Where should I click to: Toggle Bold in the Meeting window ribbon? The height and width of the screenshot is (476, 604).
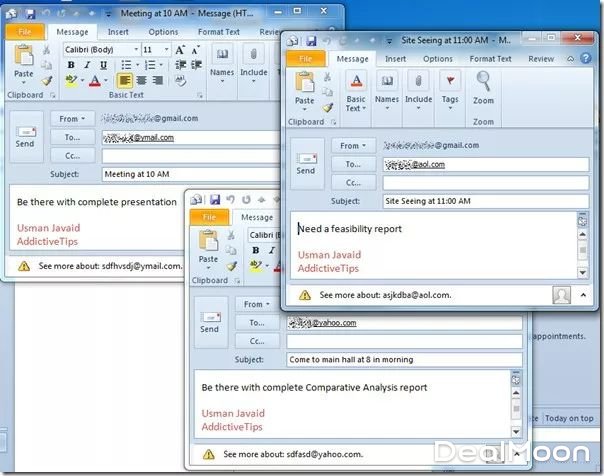(x=71, y=65)
